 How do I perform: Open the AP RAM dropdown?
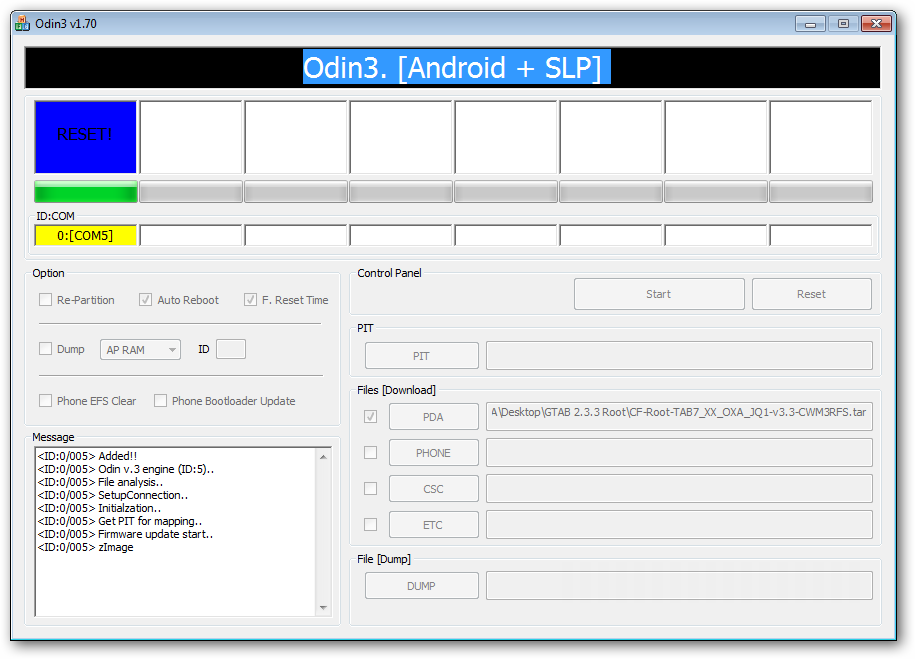140,350
